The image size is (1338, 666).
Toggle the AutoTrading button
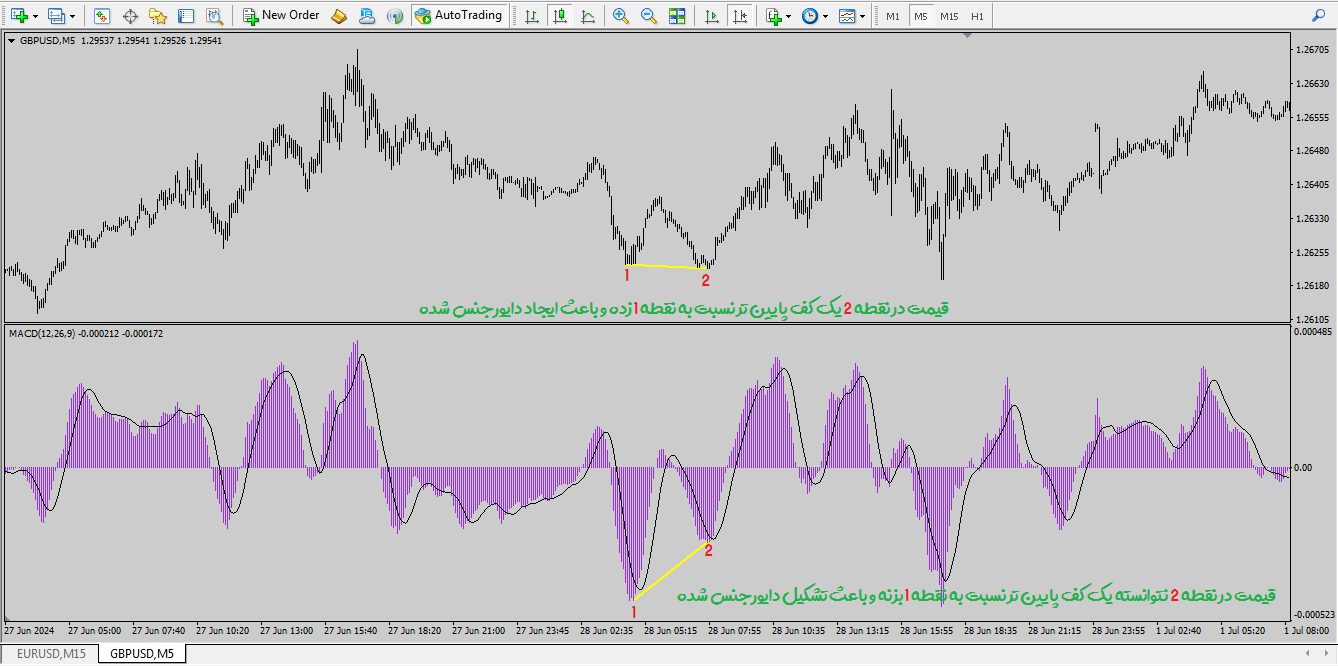coord(458,16)
